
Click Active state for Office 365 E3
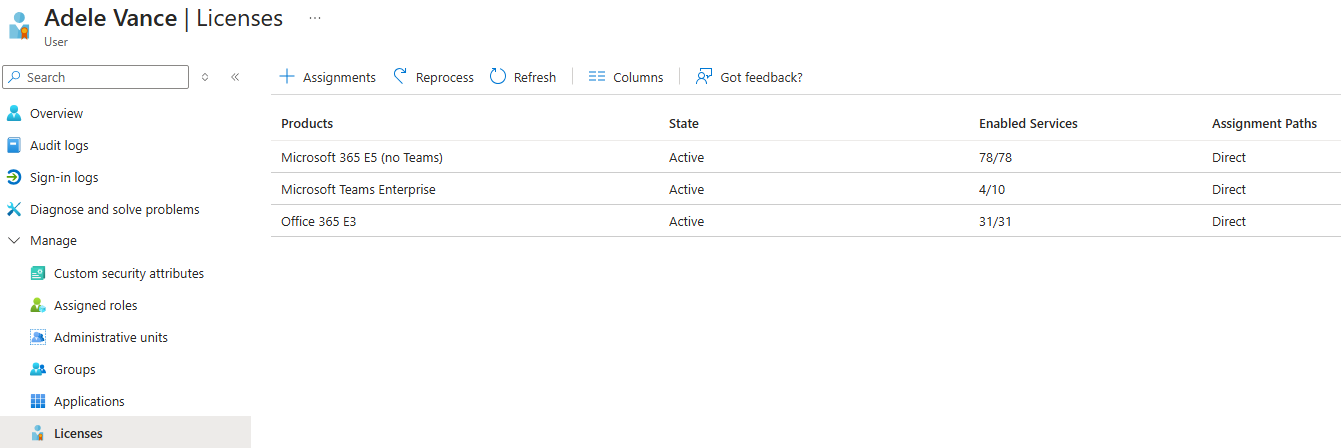686,221
